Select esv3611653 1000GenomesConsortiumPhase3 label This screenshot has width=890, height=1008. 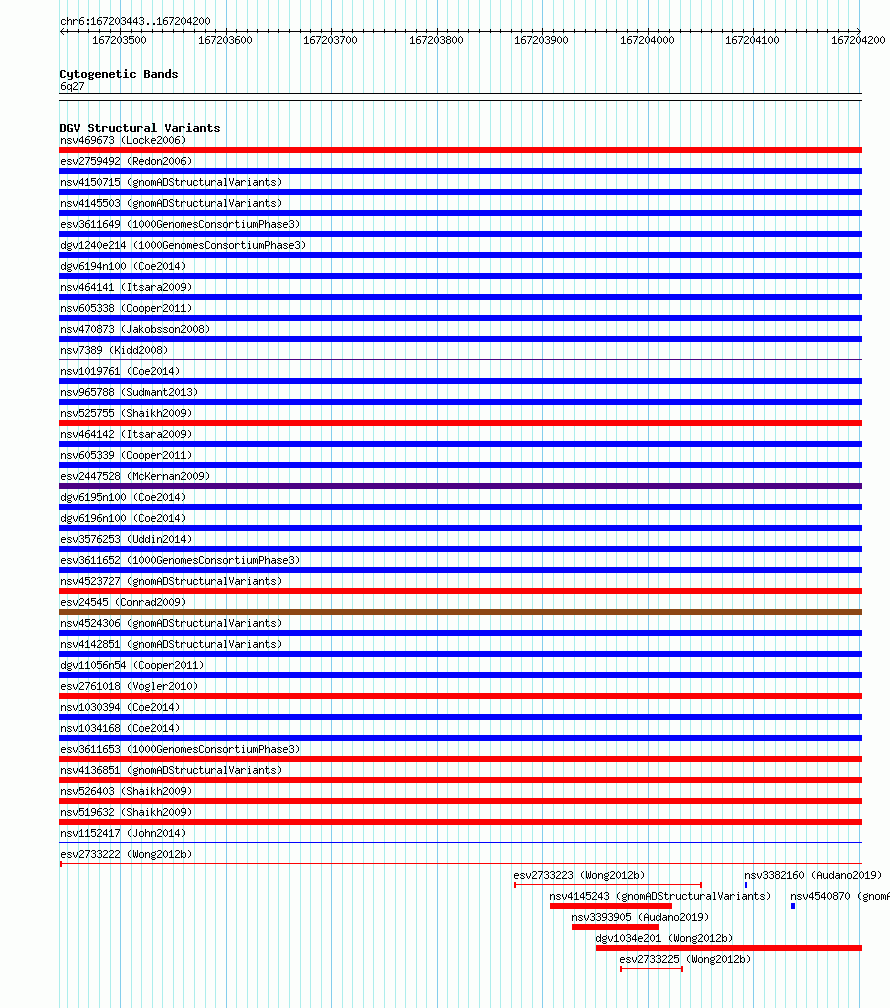click(x=180, y=750)
